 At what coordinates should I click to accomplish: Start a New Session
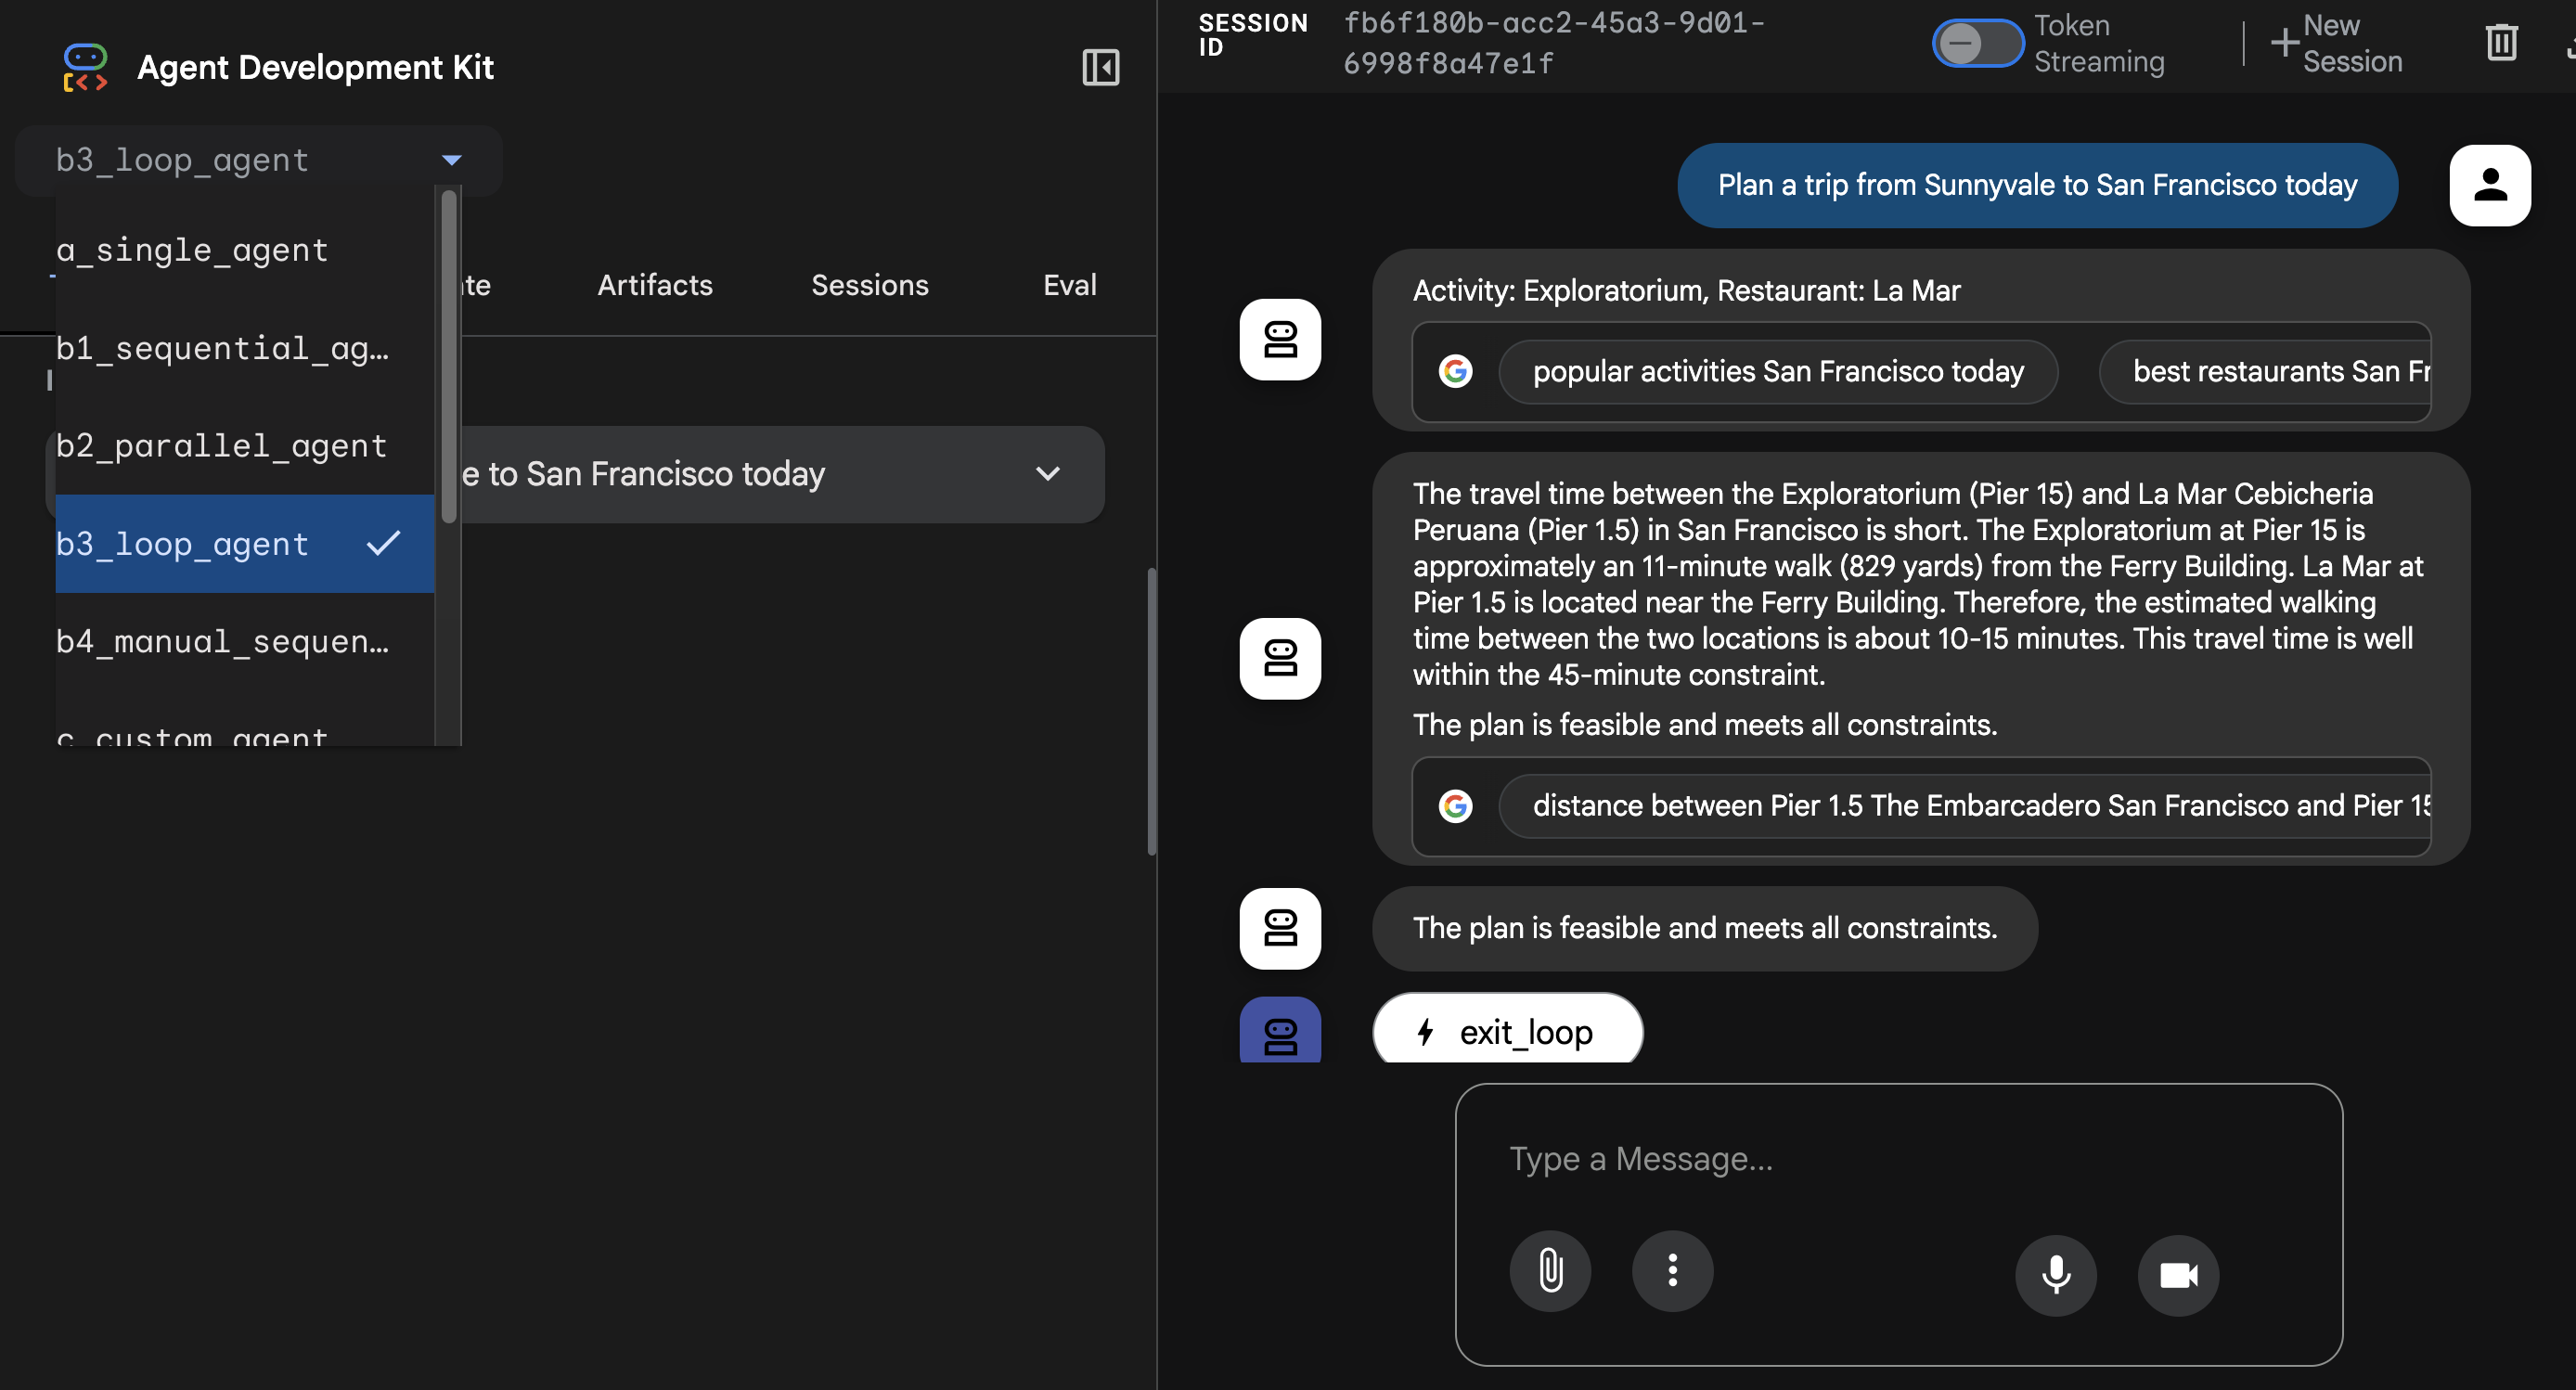[2336, 43]
